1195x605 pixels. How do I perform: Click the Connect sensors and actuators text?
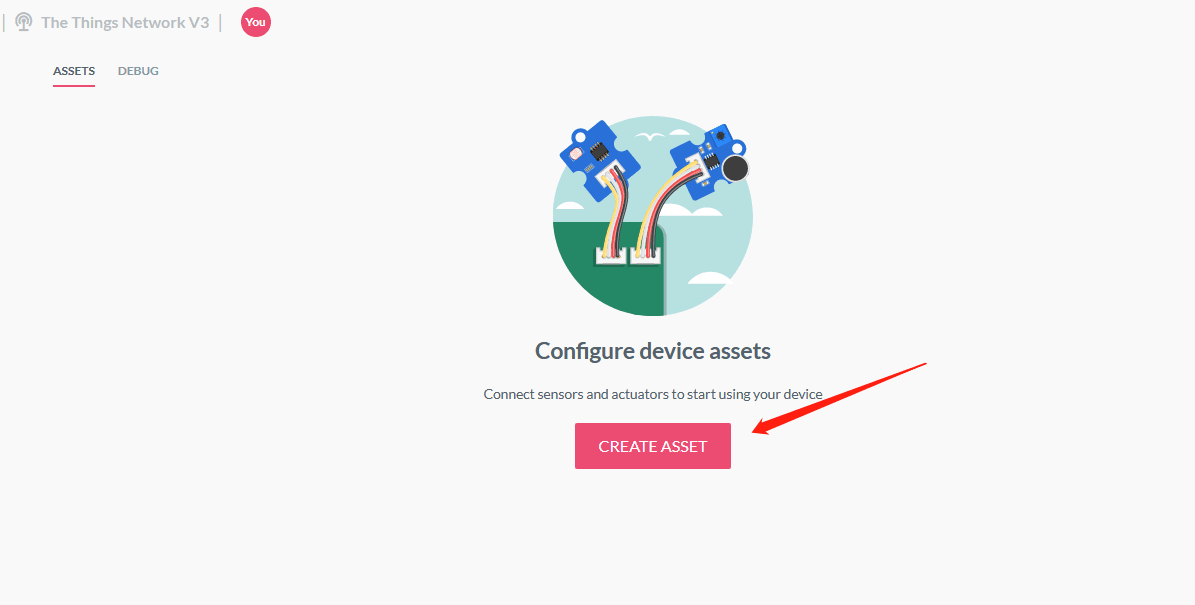pos(652,394)
